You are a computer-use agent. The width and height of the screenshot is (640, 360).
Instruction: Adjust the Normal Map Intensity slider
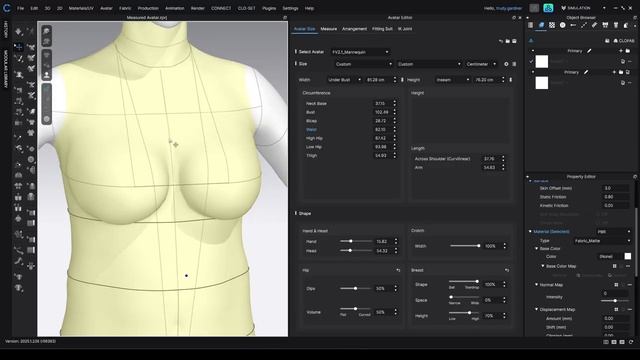click(615, 301)
